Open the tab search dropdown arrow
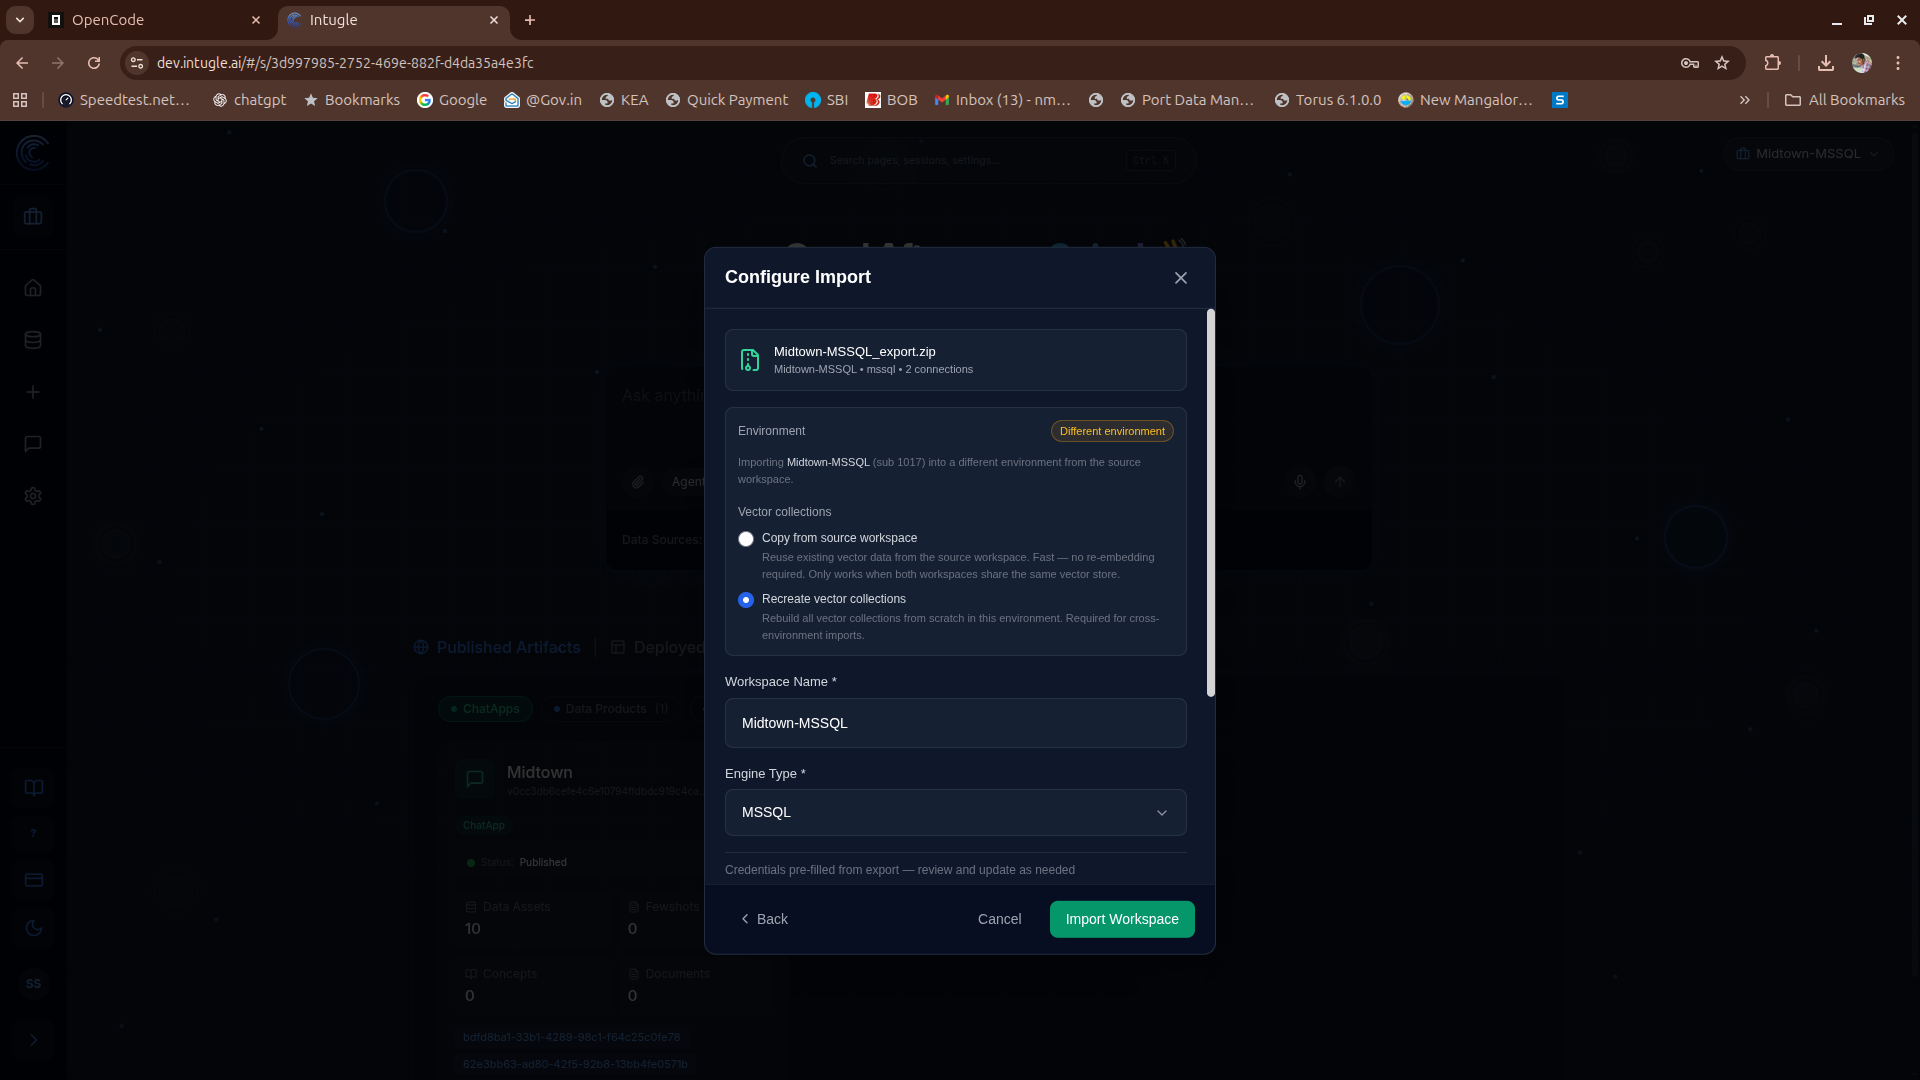1920x1080 pixels. pos(19,20)
